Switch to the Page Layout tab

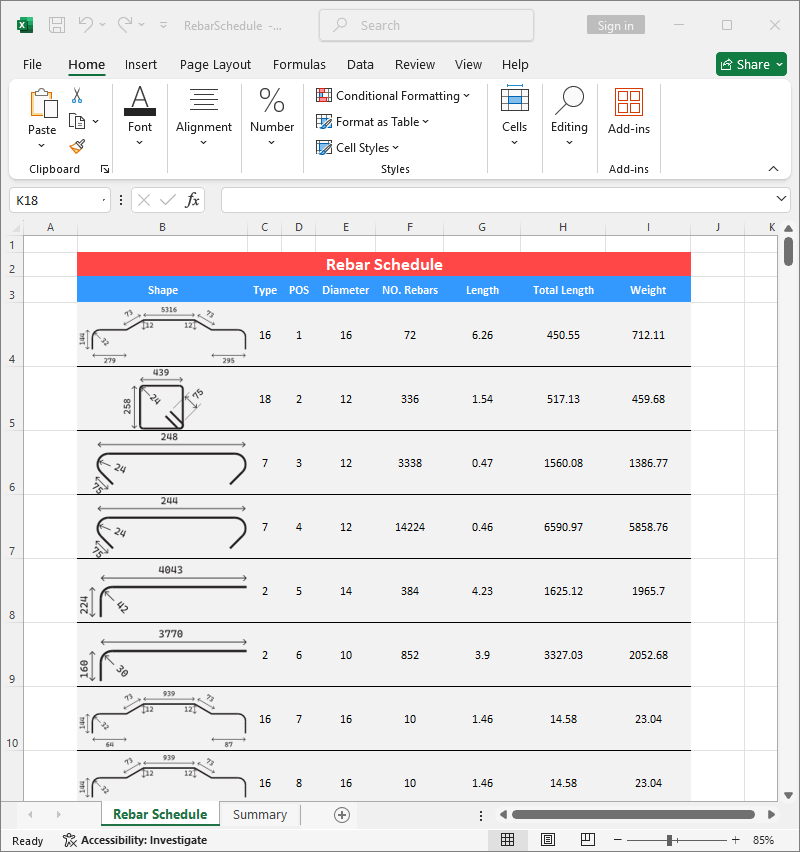(215, 65)
